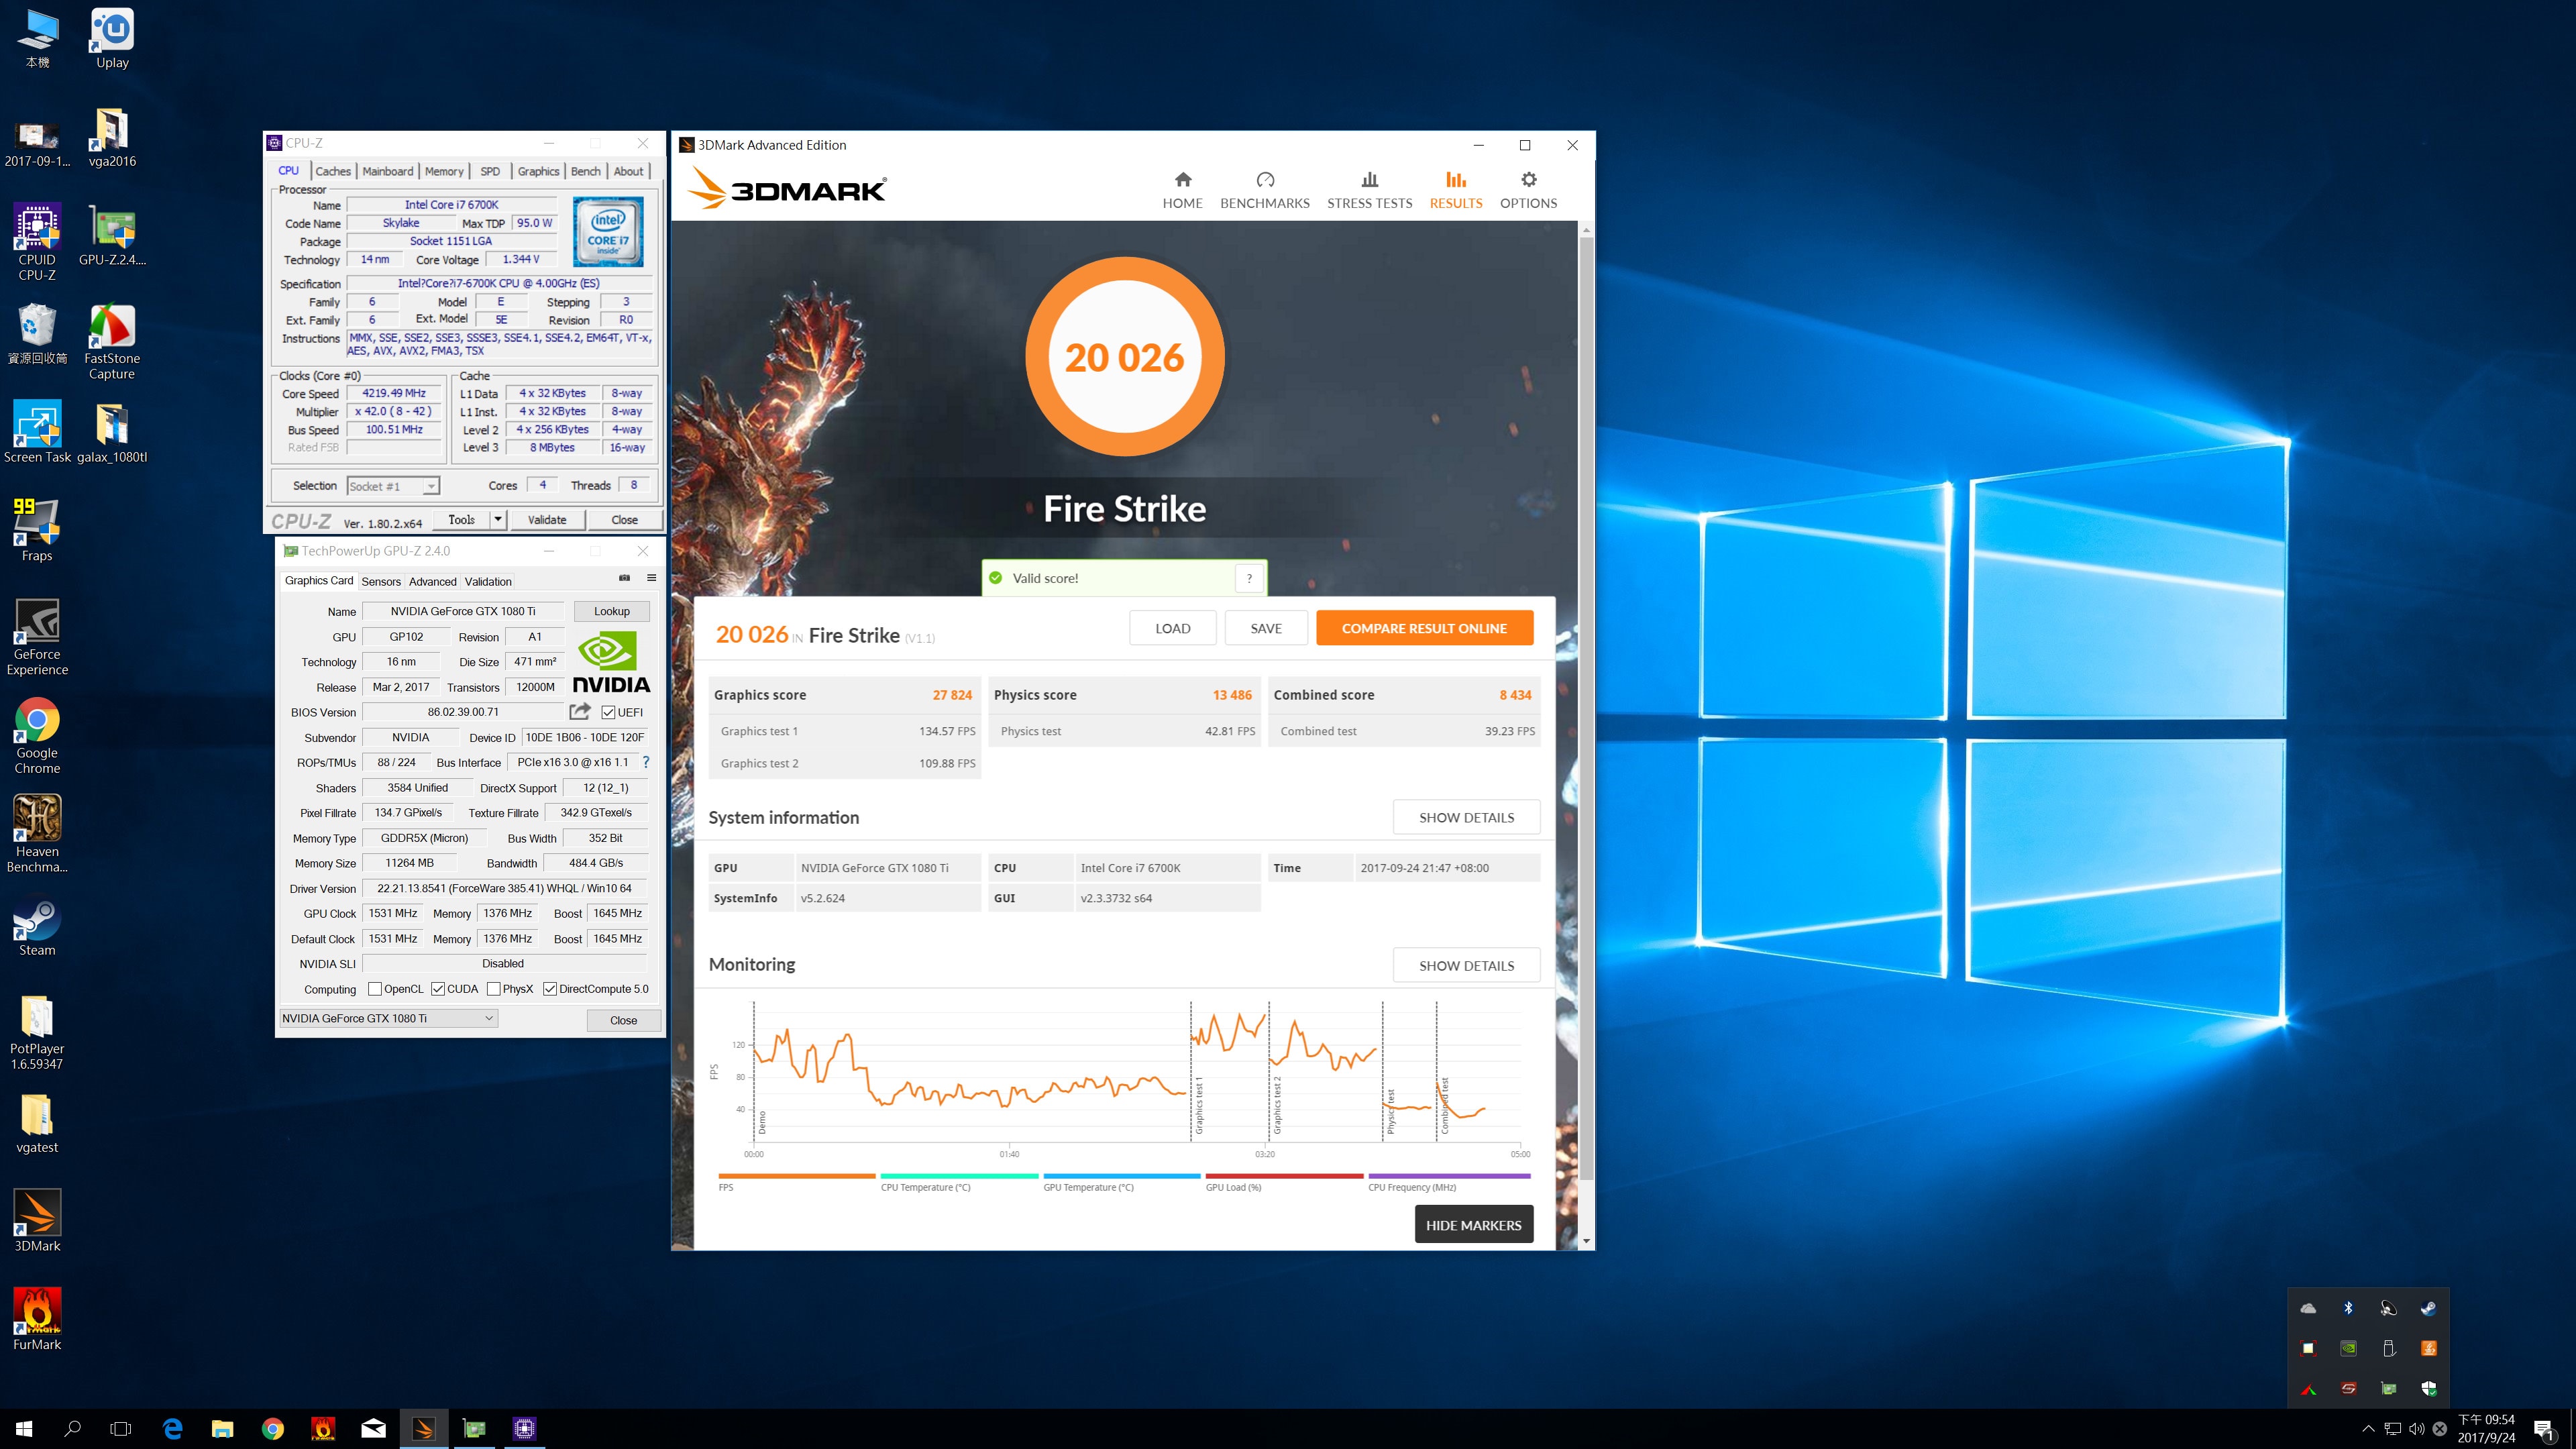Switch to the Mainboard tab in CPU-Z

(x=387, y=171)
